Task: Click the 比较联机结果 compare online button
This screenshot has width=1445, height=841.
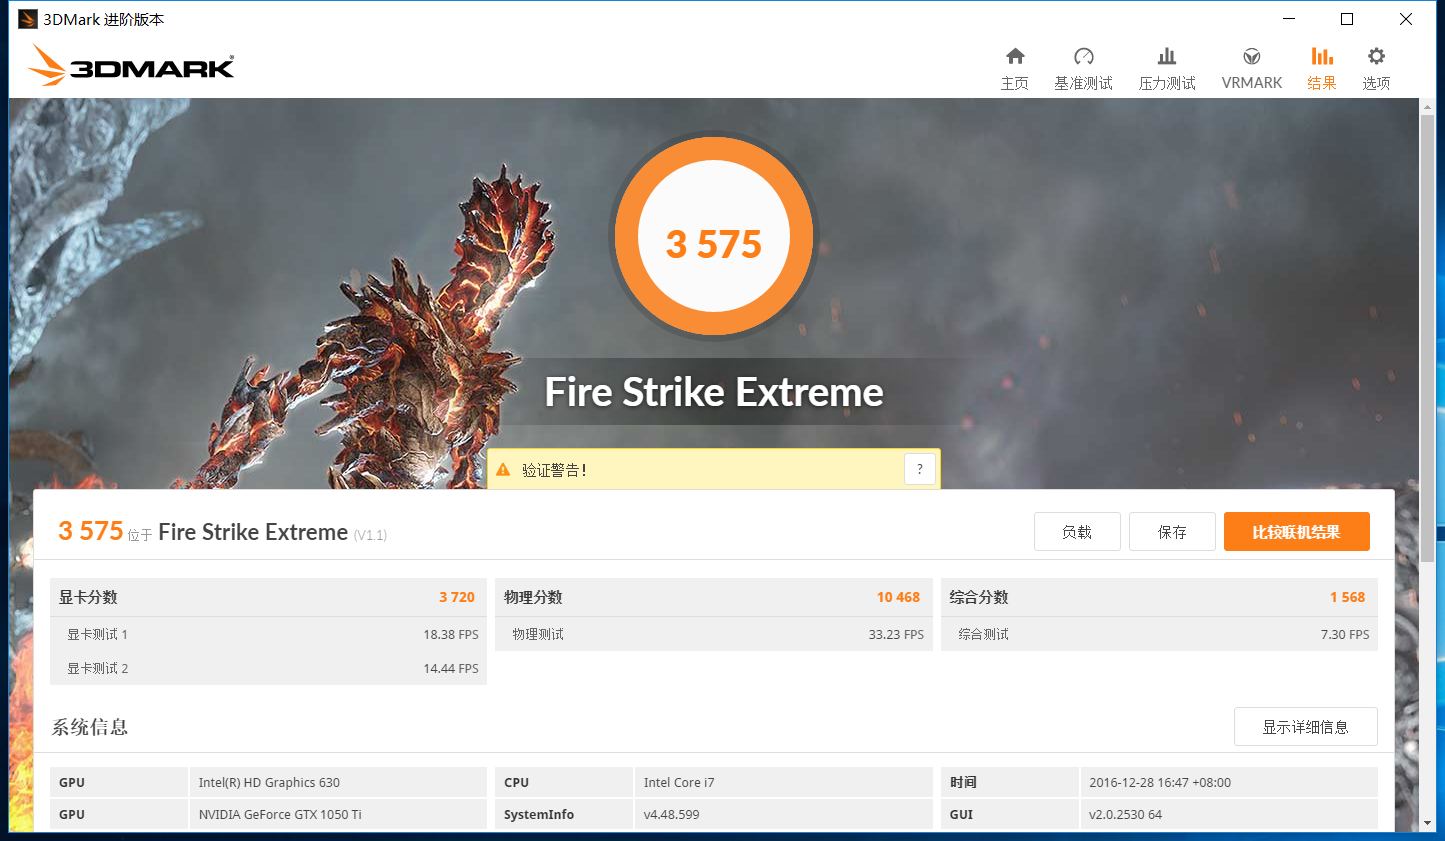Action: 1297,532
